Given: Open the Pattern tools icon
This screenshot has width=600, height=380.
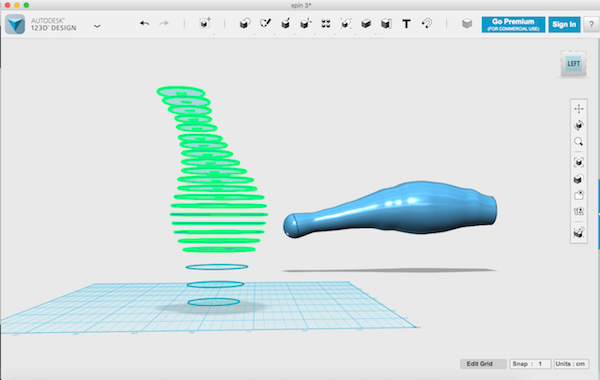Looking at the screenshot, I should (326, 24).
